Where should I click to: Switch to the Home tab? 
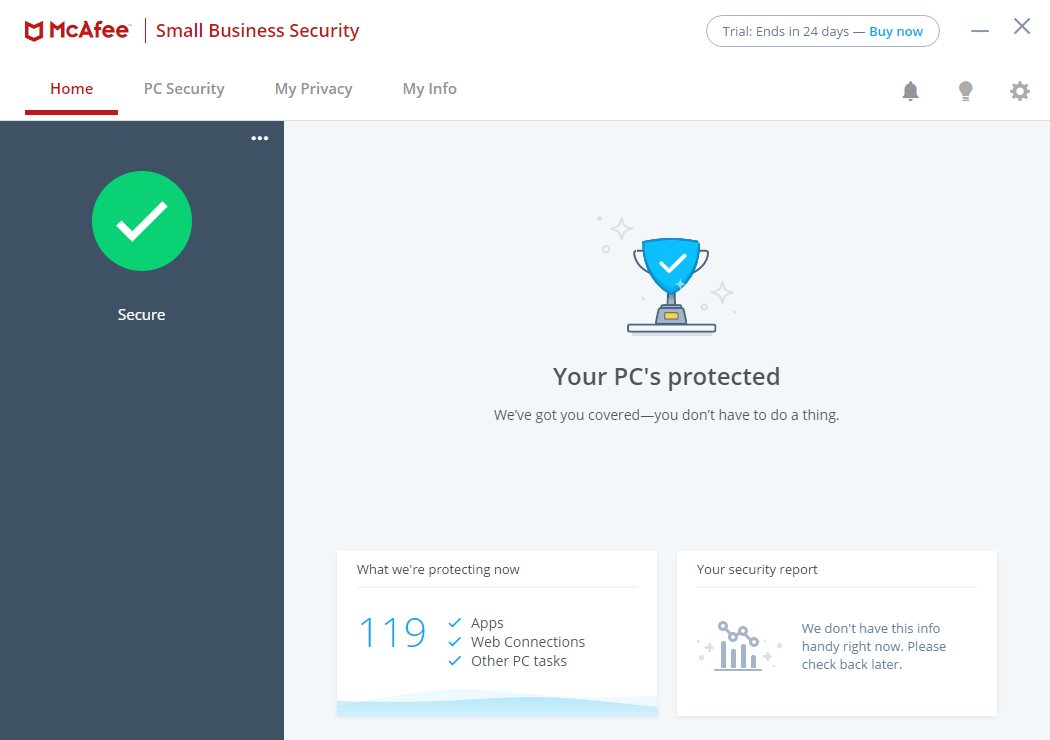pos(72,89)
